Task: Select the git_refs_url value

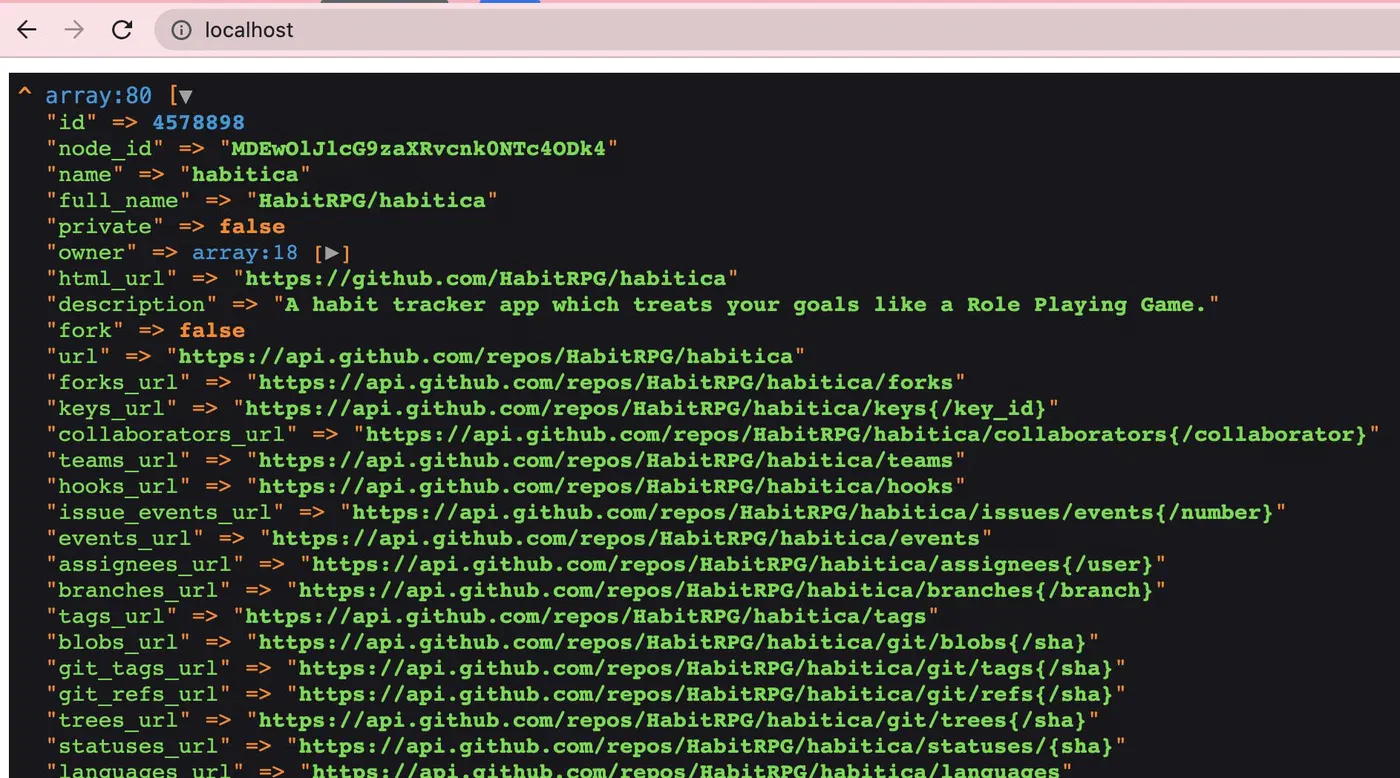Action: click(706, 695)
